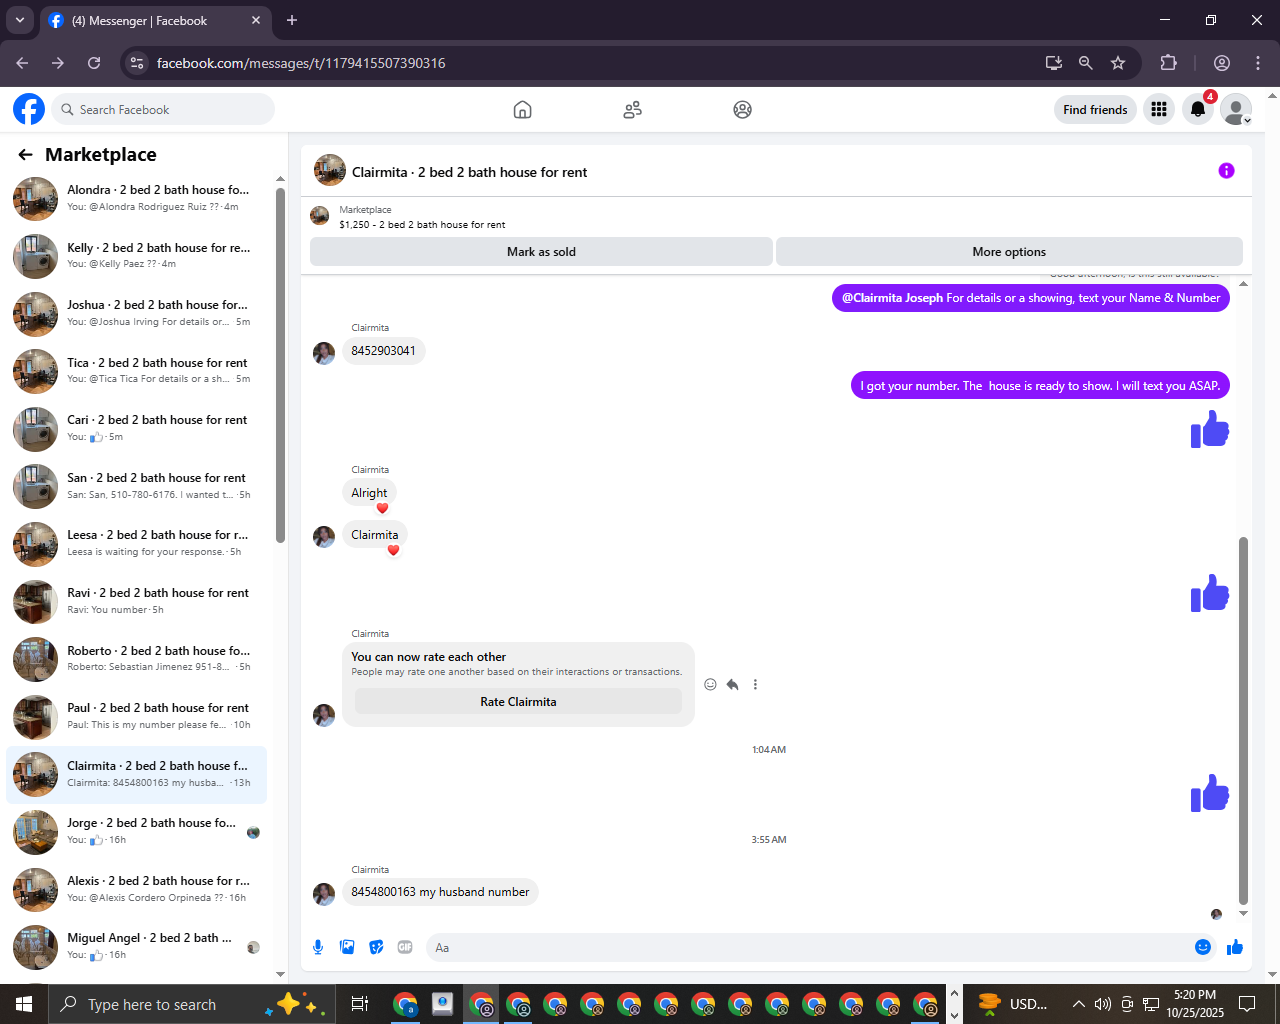Click the 8454800163 my husband number message
The image size is (1280, 1024).
(x=440, y=892)
